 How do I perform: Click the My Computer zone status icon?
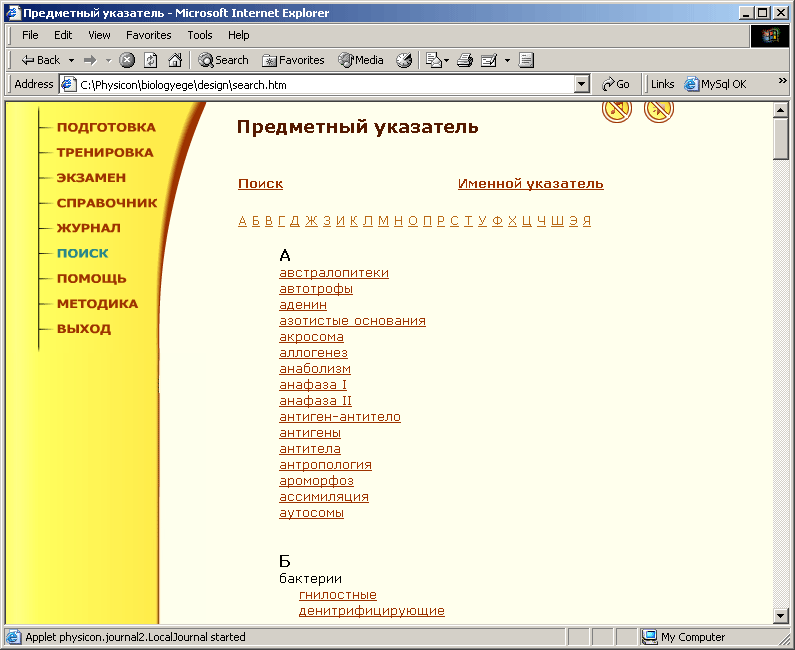pyautogui.click(x=649, y=637)
